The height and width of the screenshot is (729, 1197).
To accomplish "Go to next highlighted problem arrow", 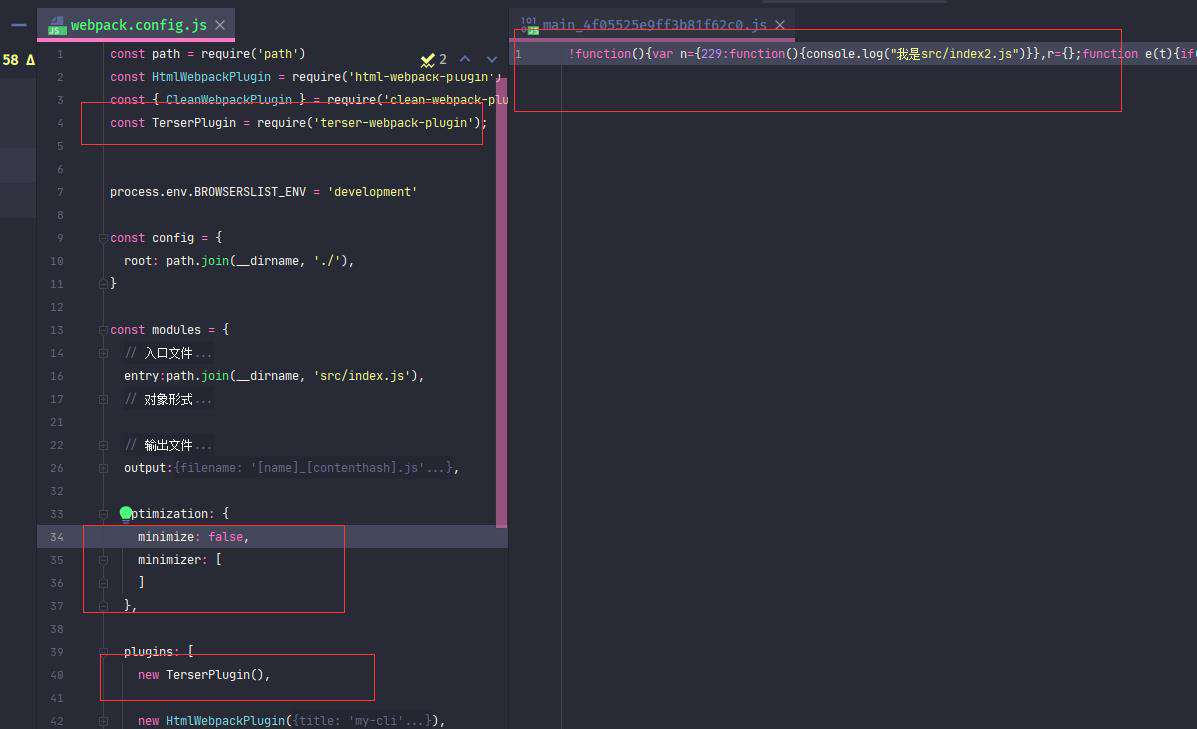I will point(492,59).
